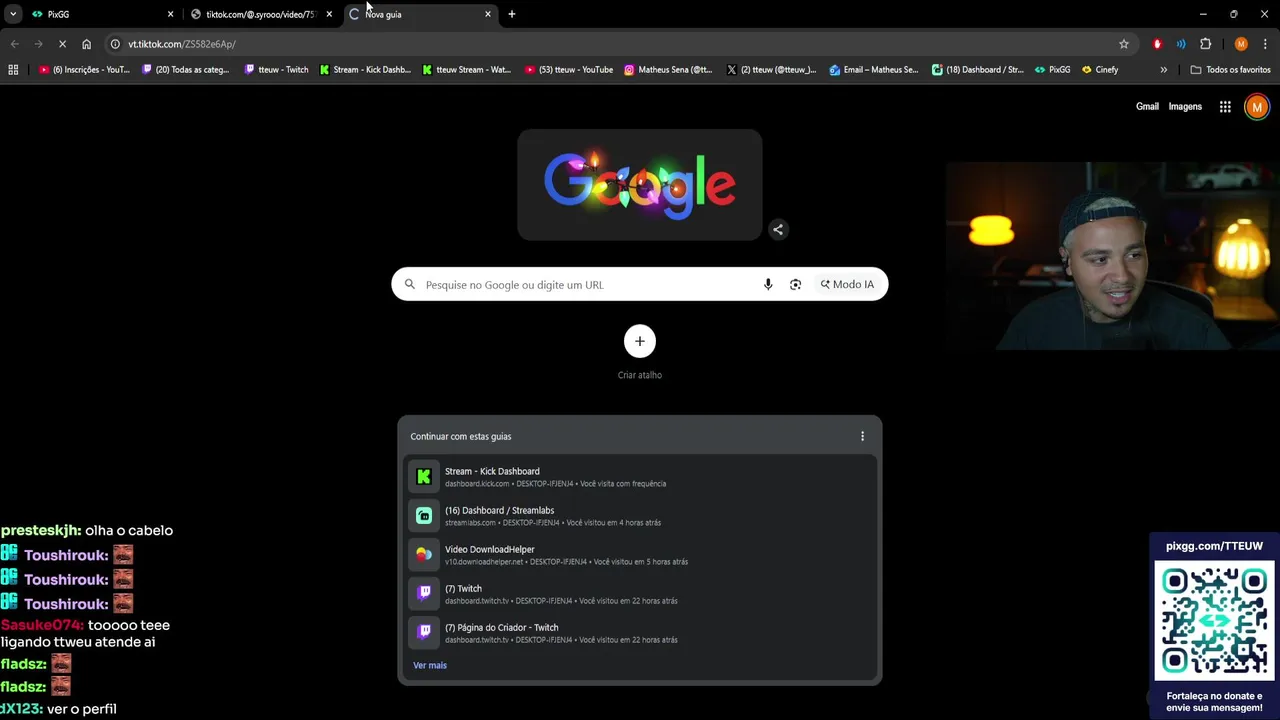View site information icon in address bar
The image size is (1280, 720).
tap(115, 44)
